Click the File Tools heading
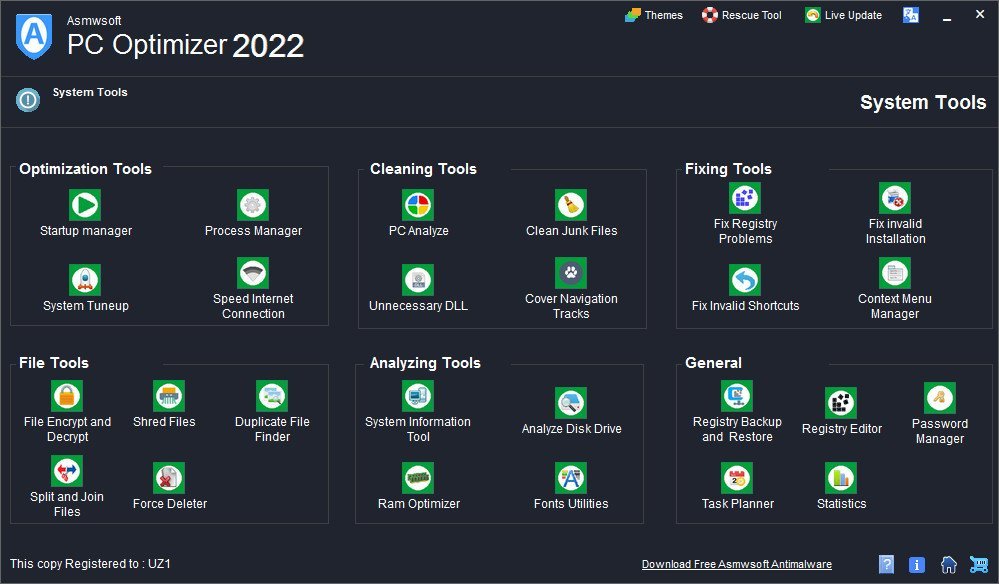999x584 pixels. 54,363
